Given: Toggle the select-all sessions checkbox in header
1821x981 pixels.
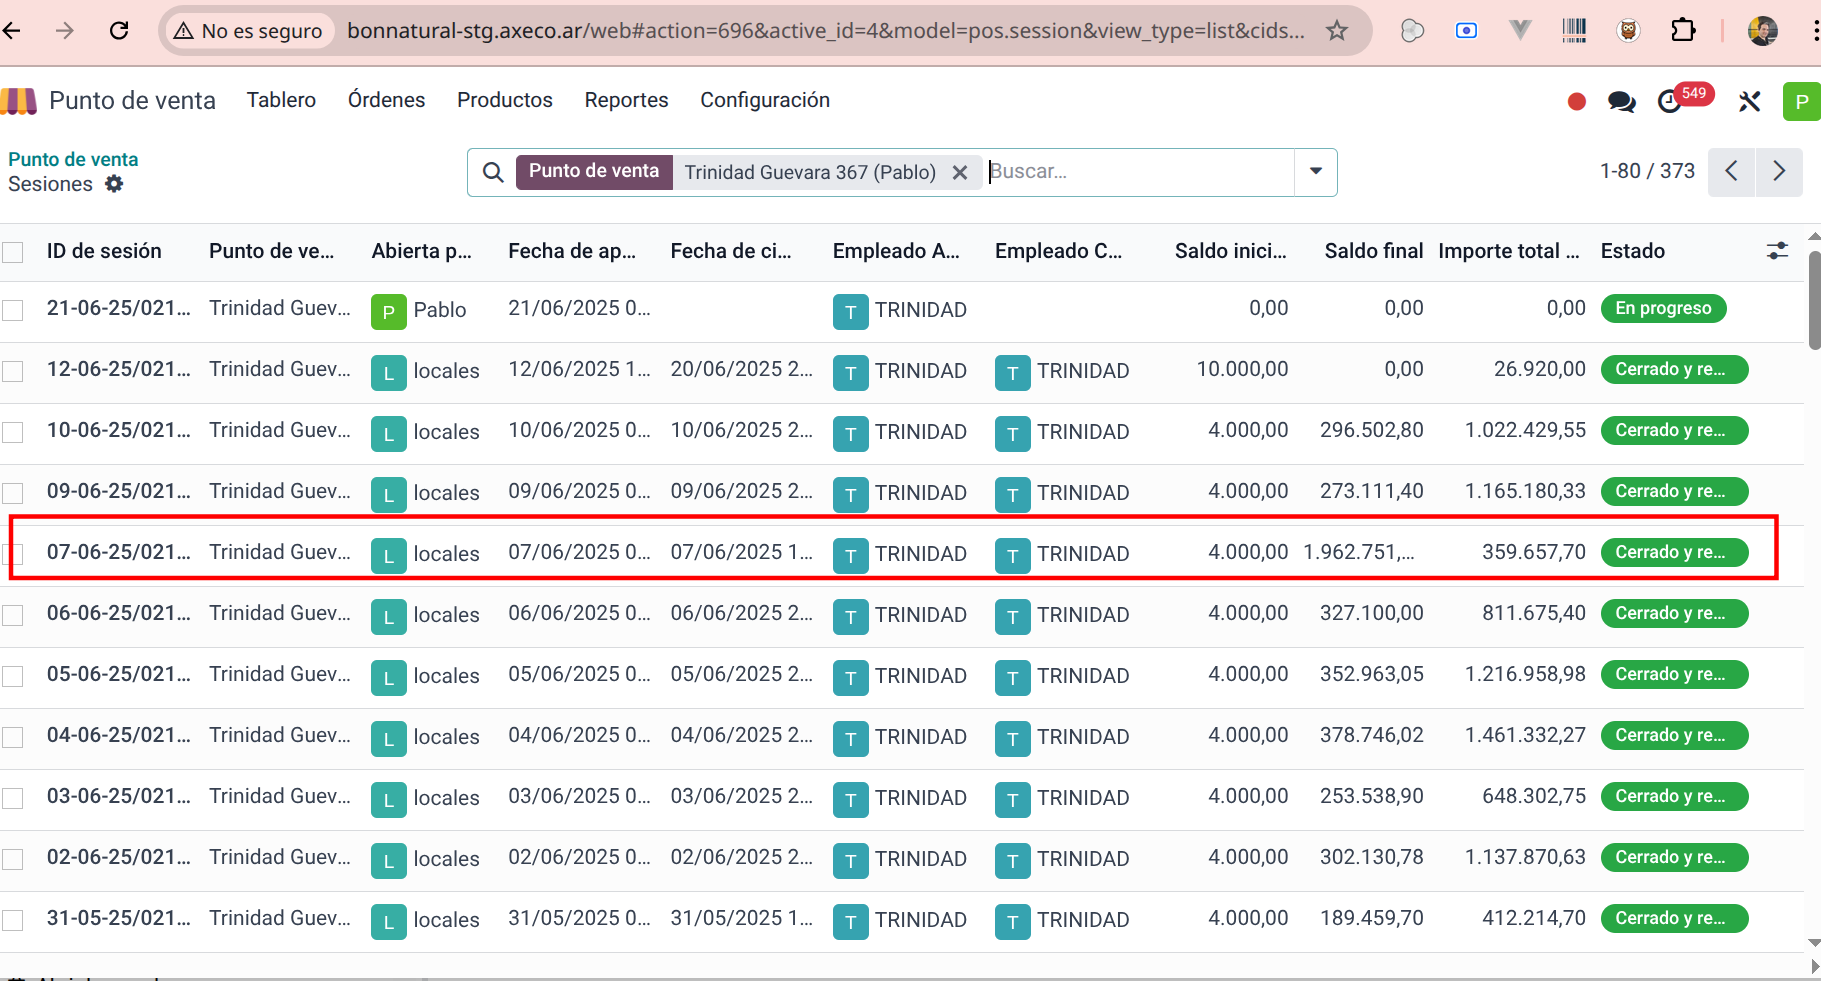Looking at the screenshot, I should click(x=13, y=252).
